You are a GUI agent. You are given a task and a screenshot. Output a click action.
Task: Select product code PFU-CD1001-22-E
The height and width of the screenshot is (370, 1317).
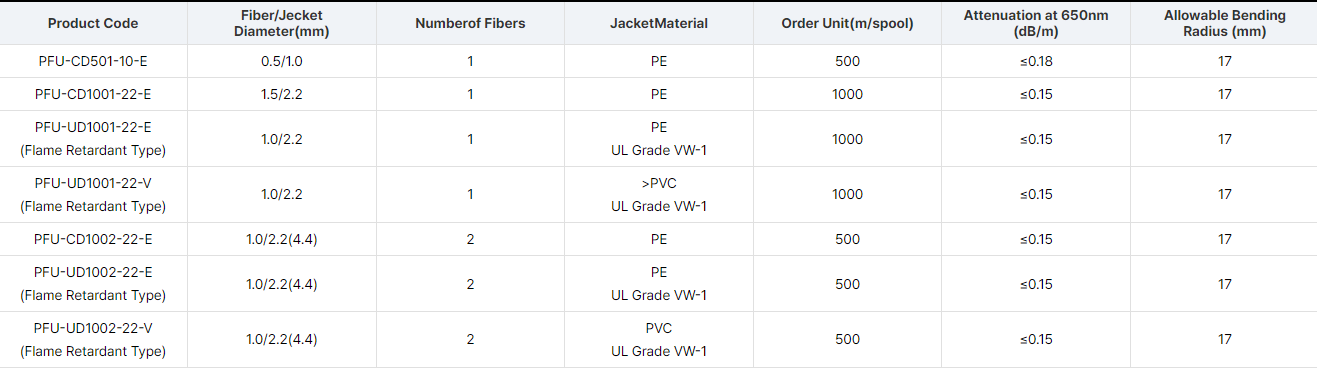pos(93,94)
